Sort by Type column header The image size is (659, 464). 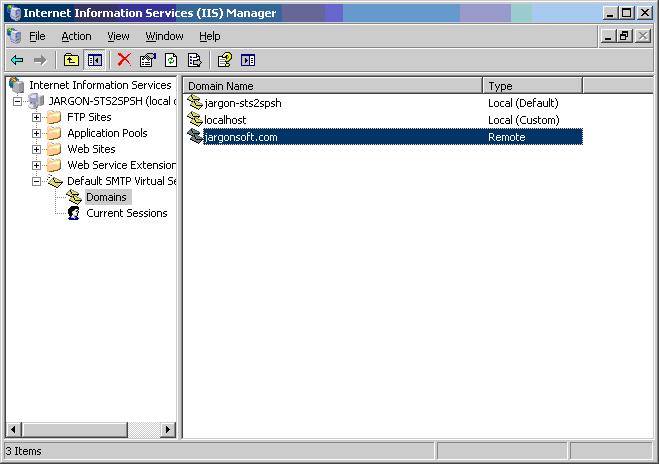[532, 86]
